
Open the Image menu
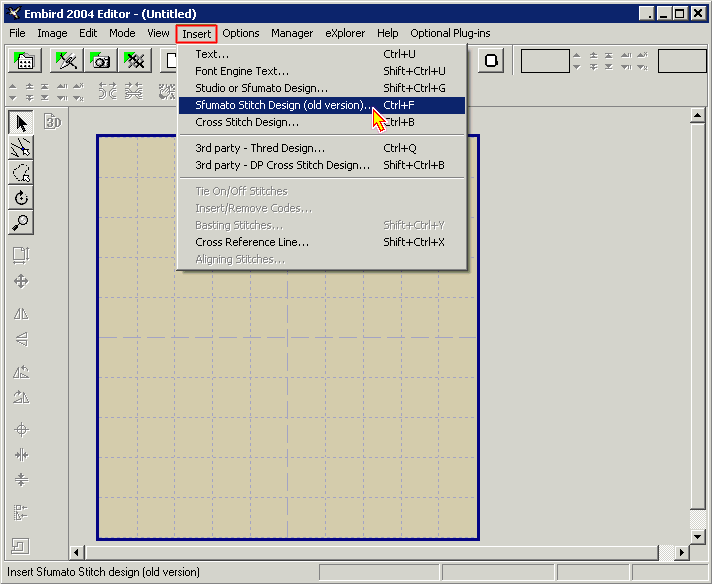(52, 33)
